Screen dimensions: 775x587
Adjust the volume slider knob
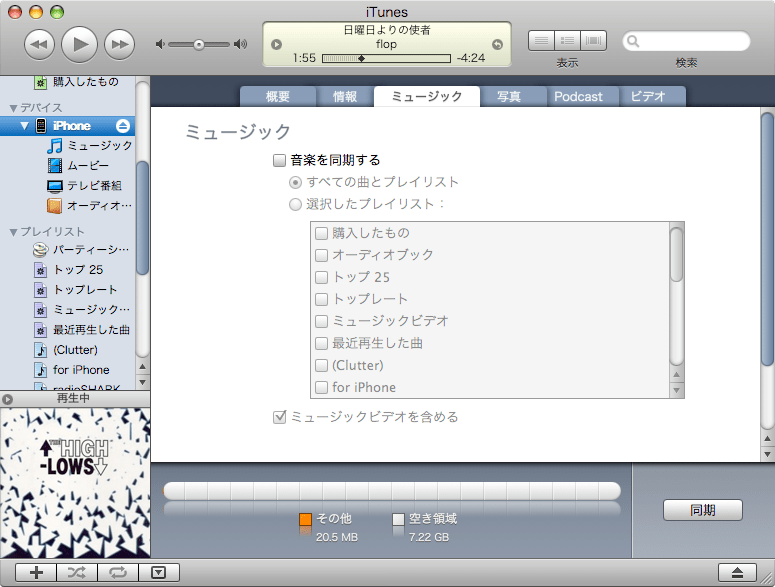[199, 44]
